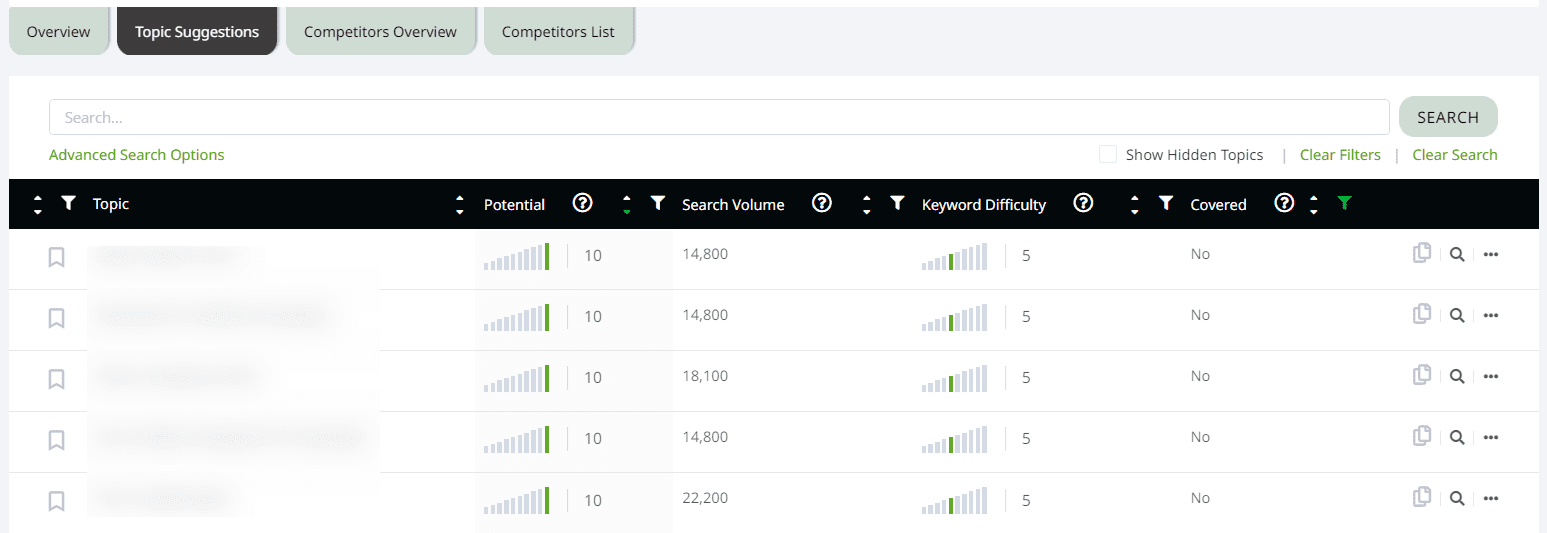Click the Potential bar in the 22,200 row

tap(517, 501)
